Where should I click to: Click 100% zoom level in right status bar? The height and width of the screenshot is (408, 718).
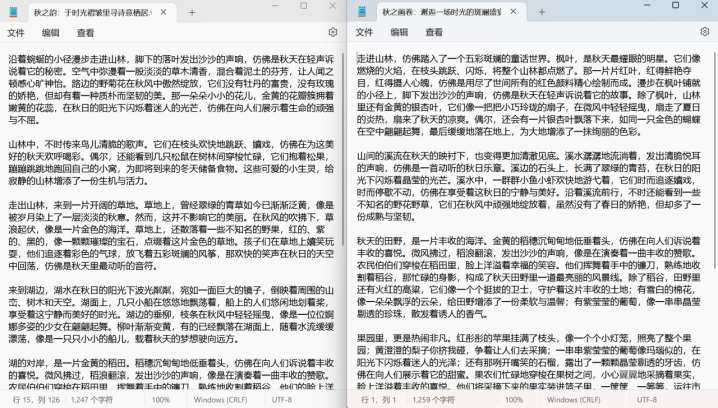pyautogui.click(x=514, y=400)
